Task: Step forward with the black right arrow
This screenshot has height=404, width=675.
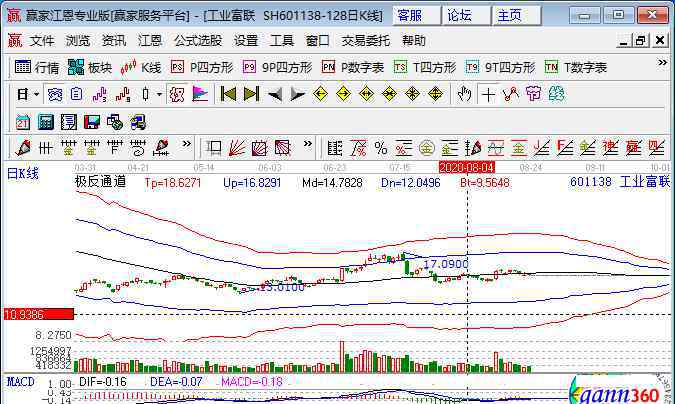Action: pyautogui.click(x=297, y=94)
